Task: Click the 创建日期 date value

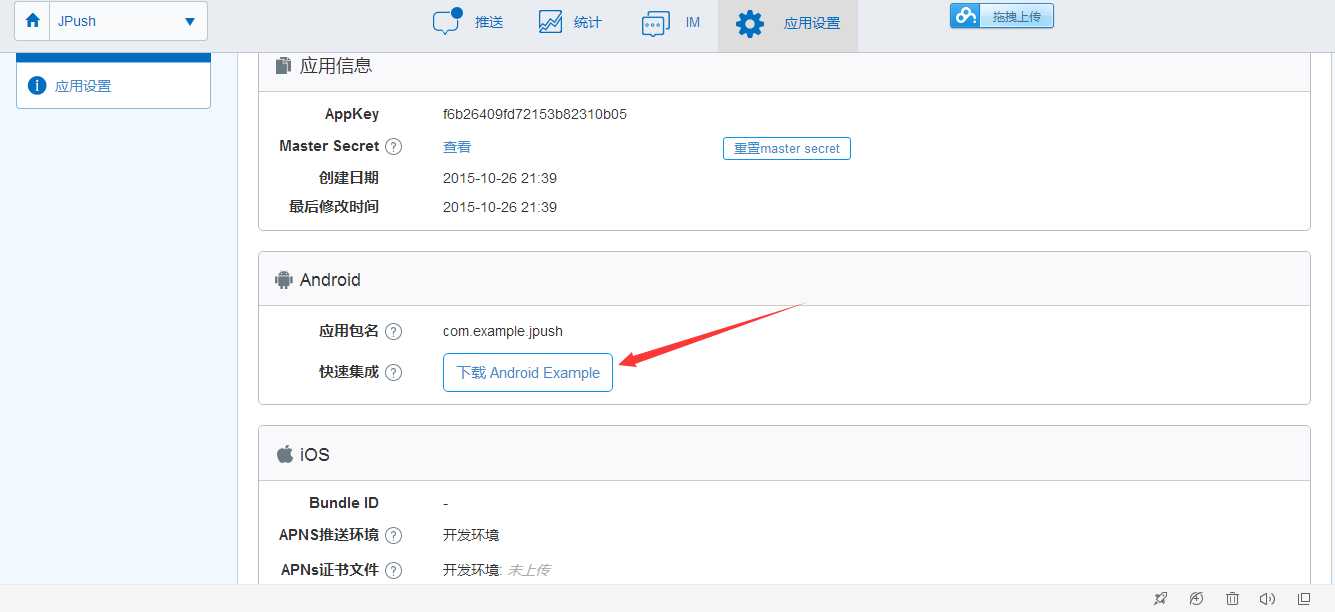Action: click(500, 178)
